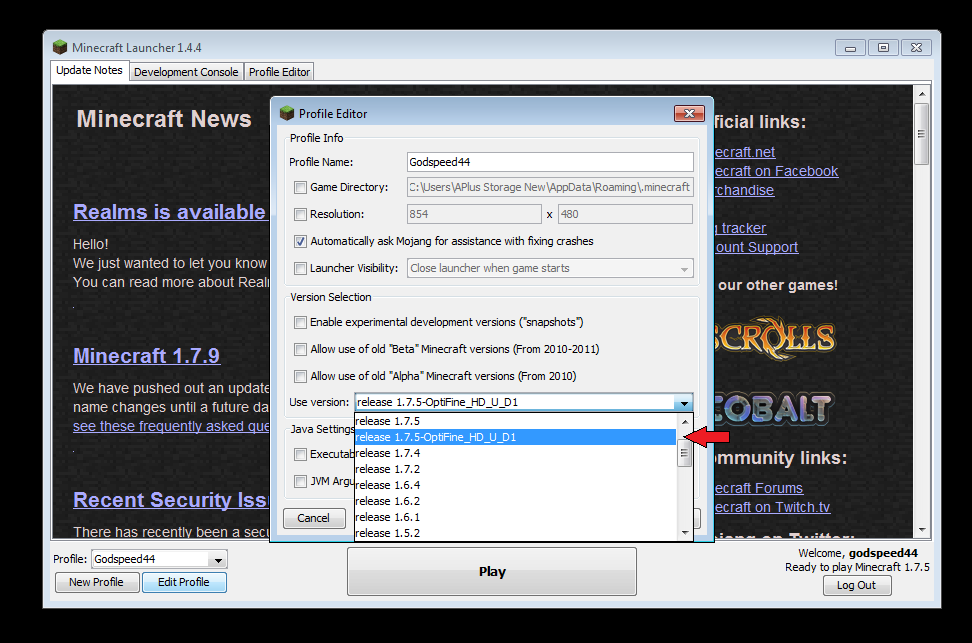Open the Minecraft 1.7.9 news link
This screenshot has width=972, height=643.
pyautogui.click(x=146, y=356)
